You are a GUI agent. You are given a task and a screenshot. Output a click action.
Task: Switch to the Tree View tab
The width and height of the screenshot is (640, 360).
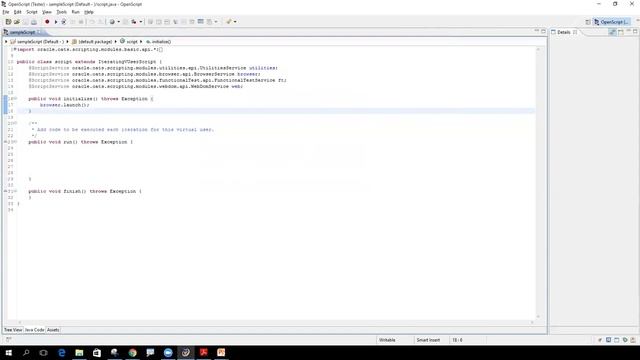(x=13, y=330)
